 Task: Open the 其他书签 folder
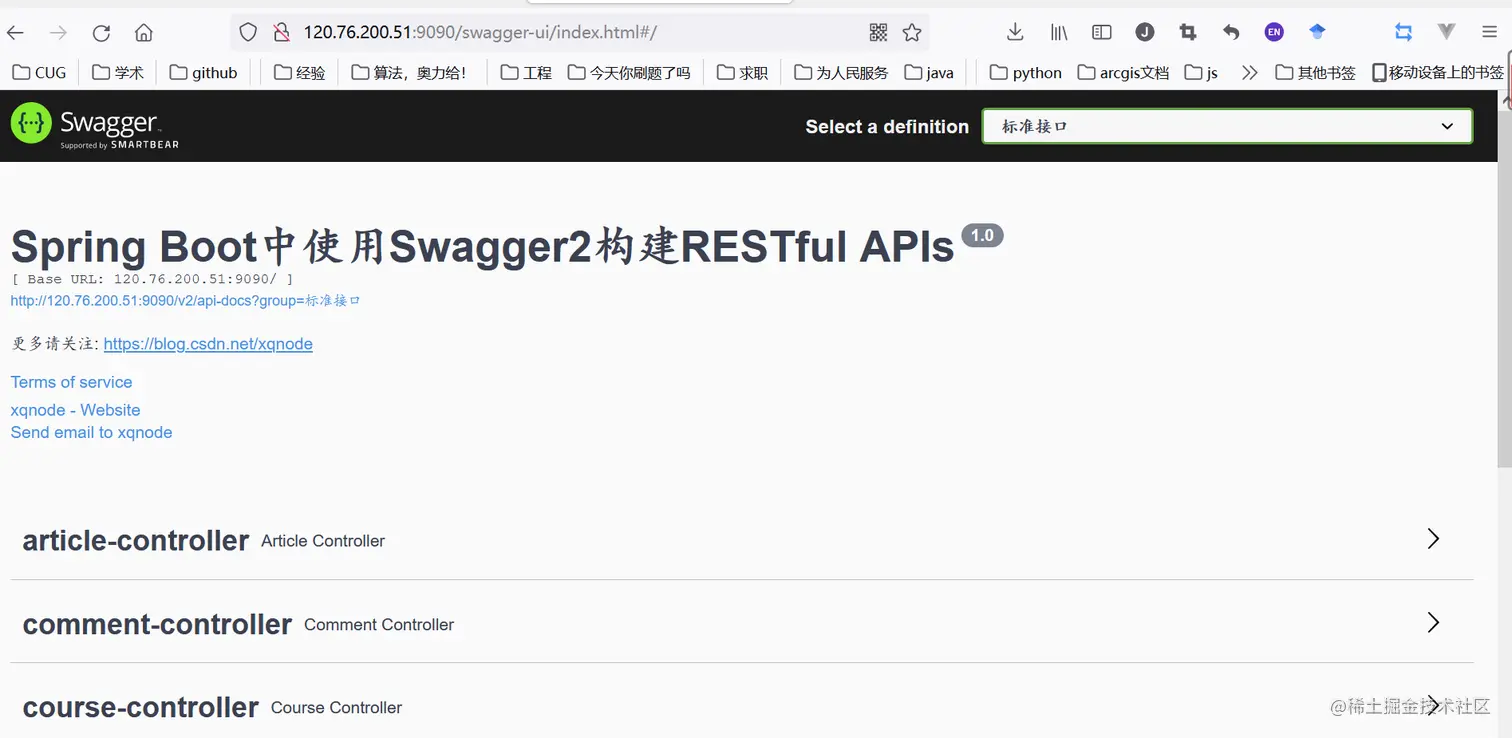(1315, 72)
